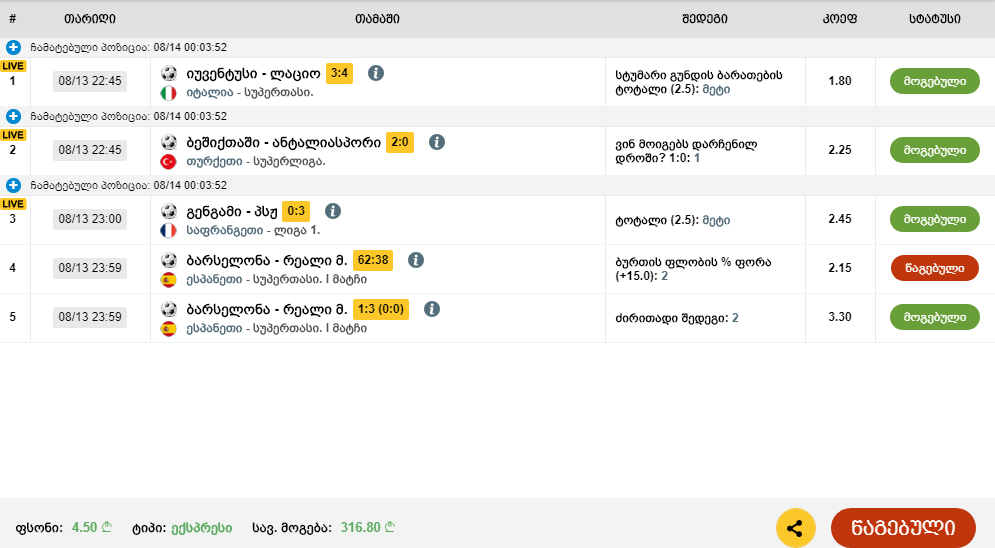This screenshot has height=548, width=995.
Task: Click the soccer ball icon in row 4
Action: click(x=169, y=260)
